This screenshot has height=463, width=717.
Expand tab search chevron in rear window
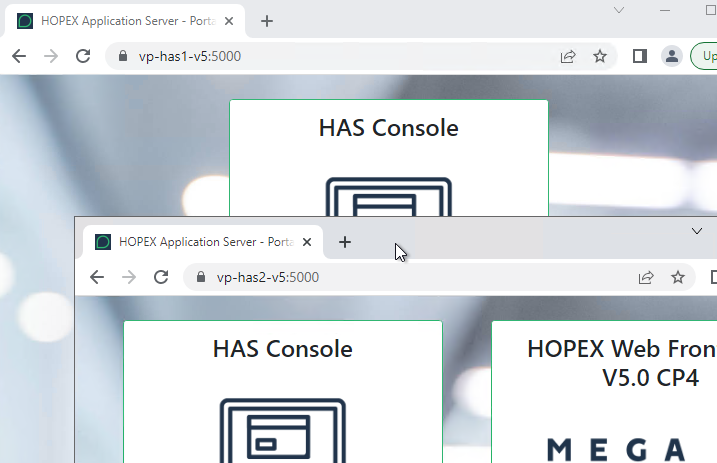(619, 10)
